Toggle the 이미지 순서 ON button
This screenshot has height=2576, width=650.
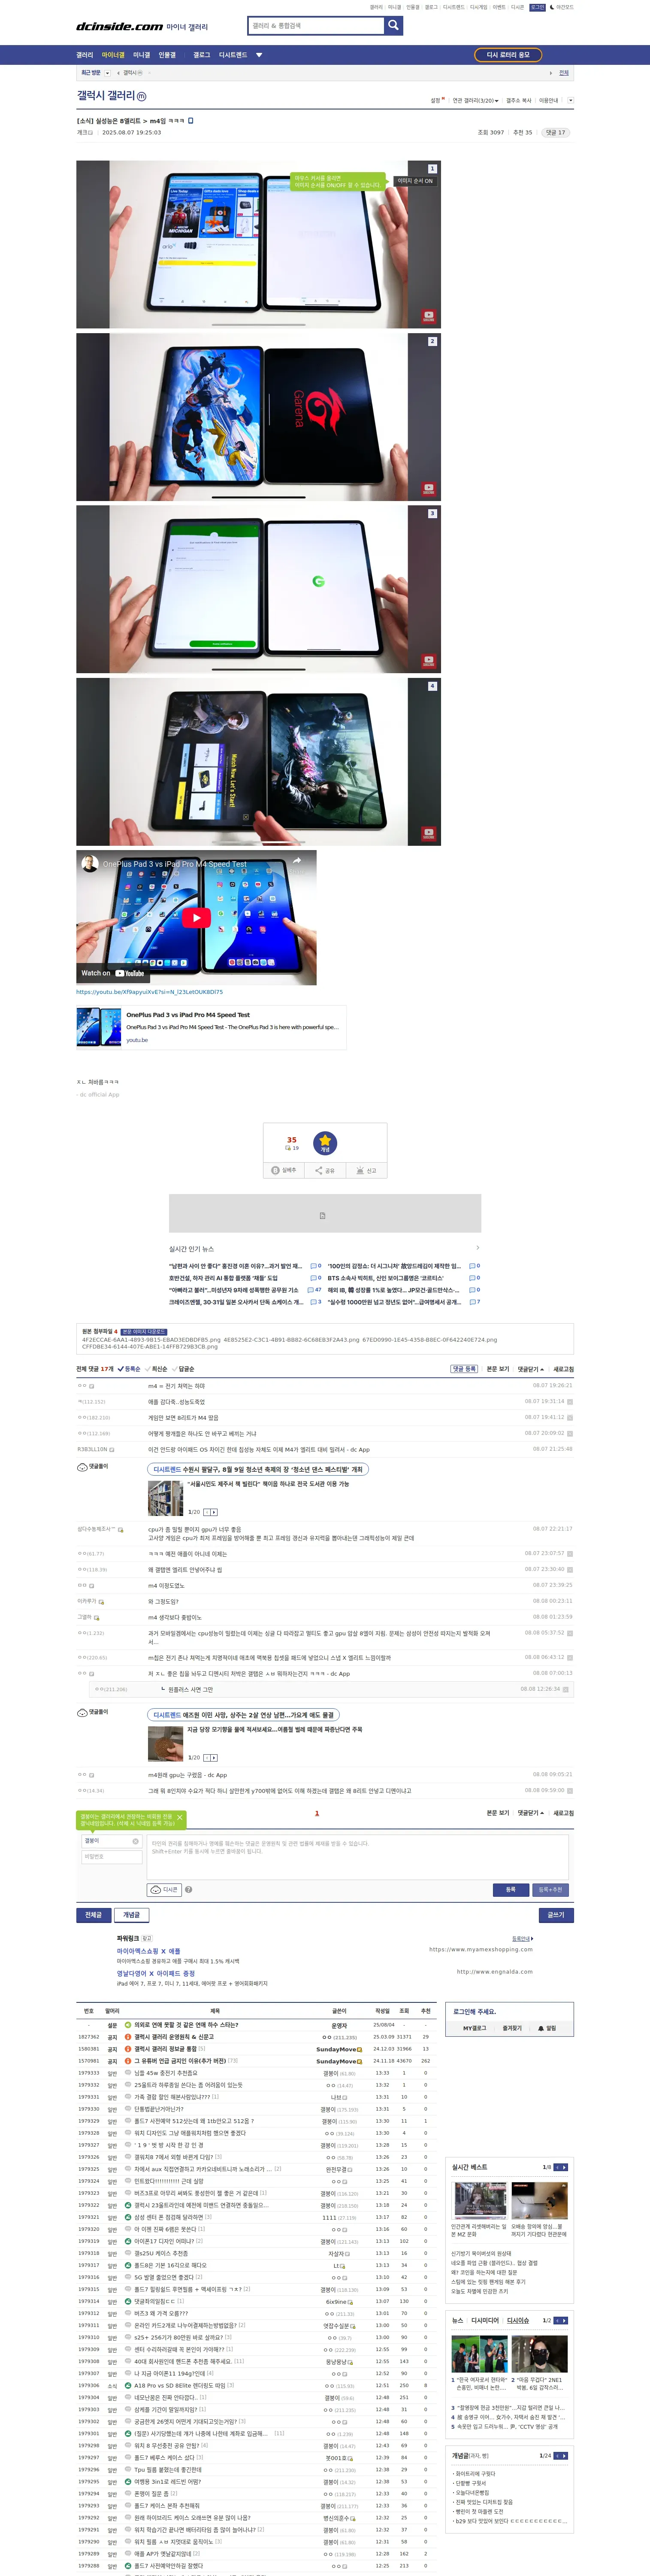(x=415, y=181)
